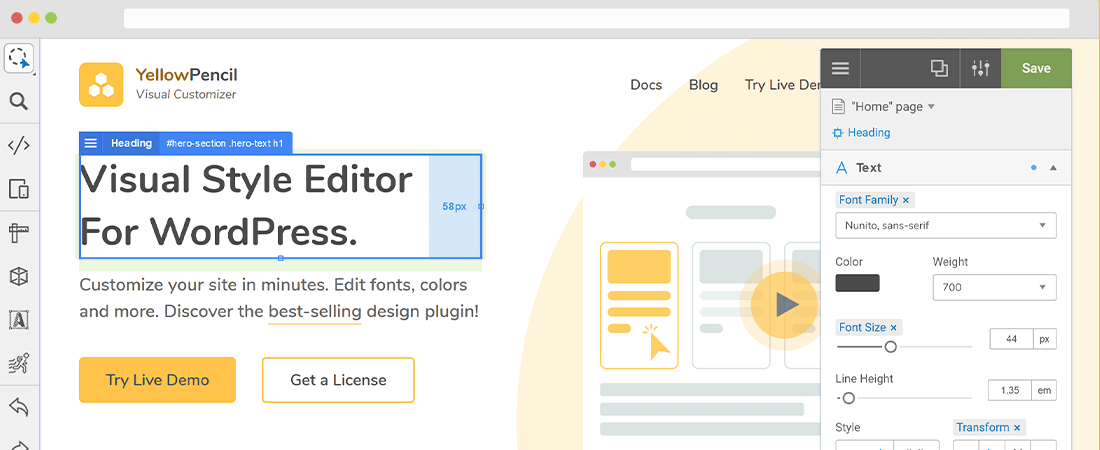Open the Weight 700 dropdown

[994, 287]
